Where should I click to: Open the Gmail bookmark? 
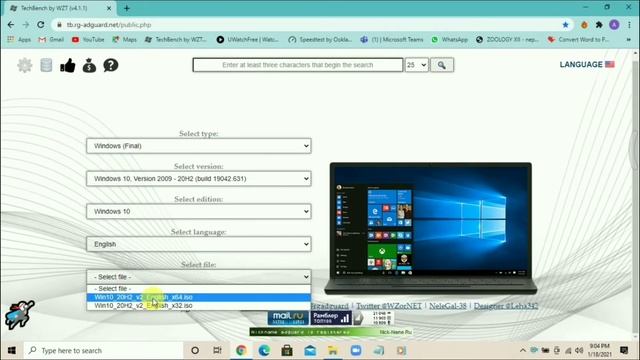(51, 40)
